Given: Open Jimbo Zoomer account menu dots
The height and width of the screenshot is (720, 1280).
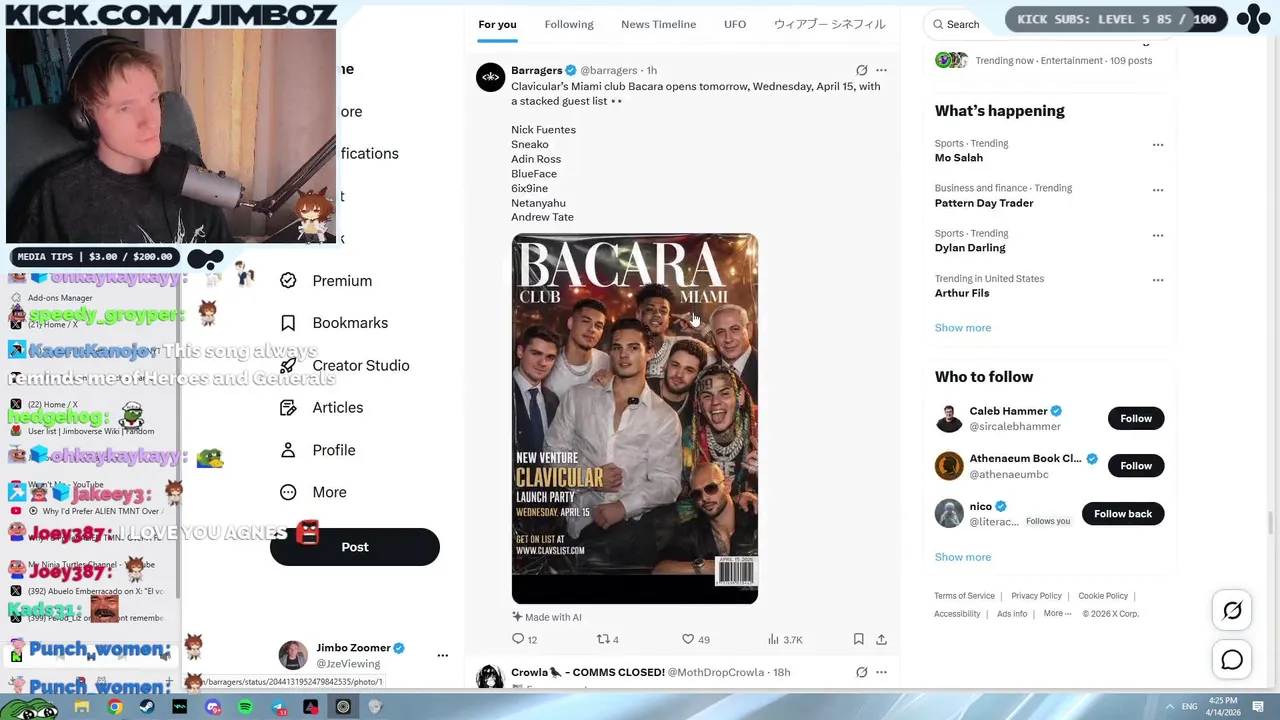Looking at the screenshot, I should (442, 655).
